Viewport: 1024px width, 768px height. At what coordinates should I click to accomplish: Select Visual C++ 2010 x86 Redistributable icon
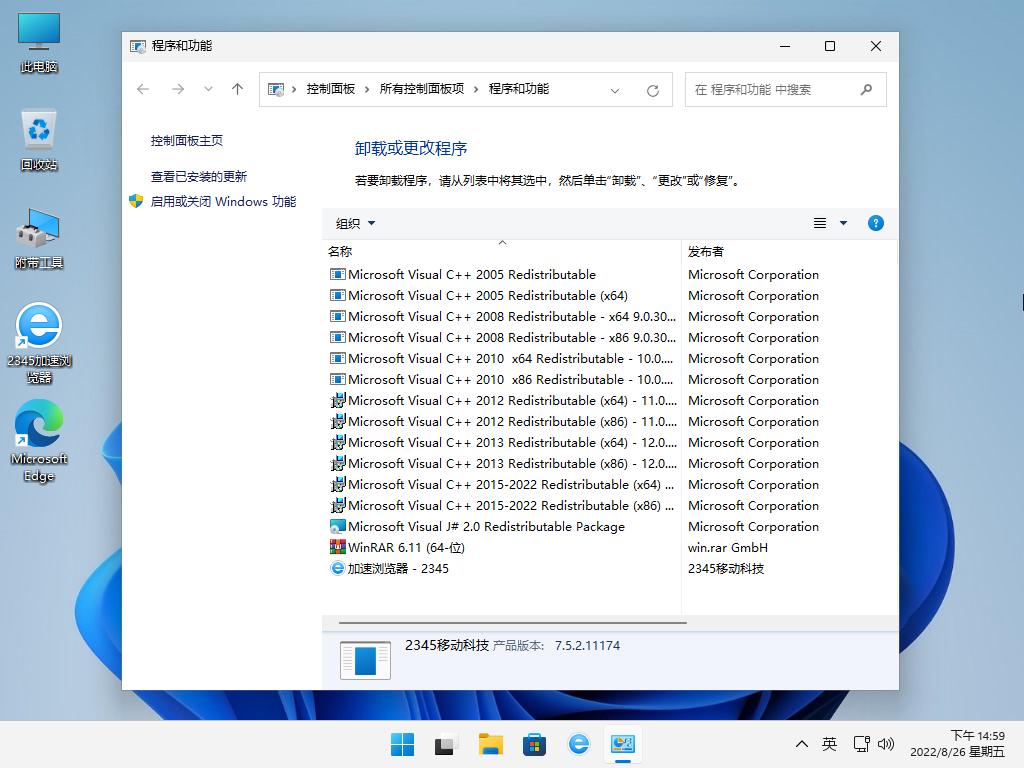338,379
